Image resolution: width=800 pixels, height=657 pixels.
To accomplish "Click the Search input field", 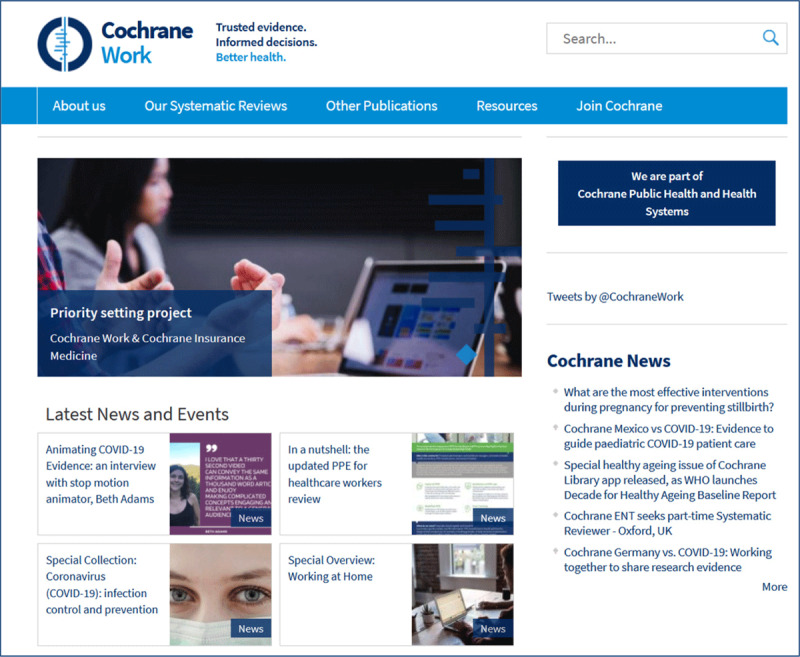I will 666,38.
